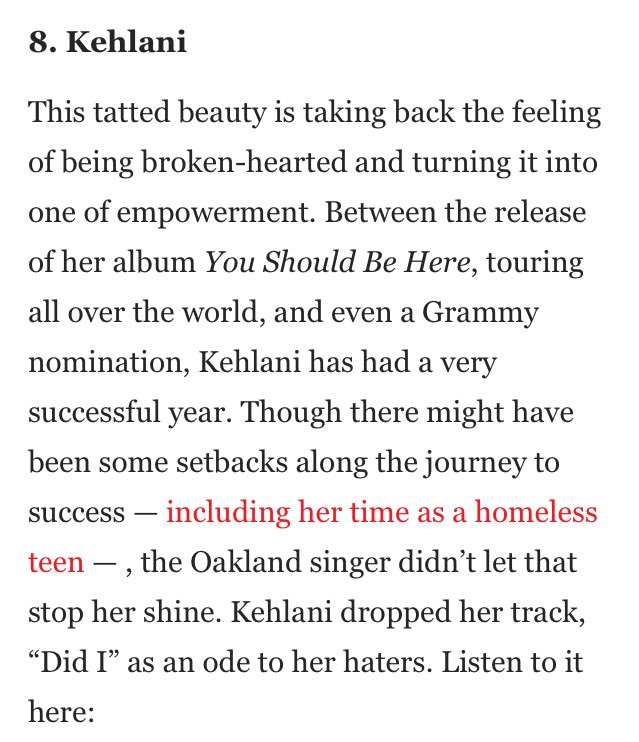Click the red word 'teen' link

coord(56,563)
